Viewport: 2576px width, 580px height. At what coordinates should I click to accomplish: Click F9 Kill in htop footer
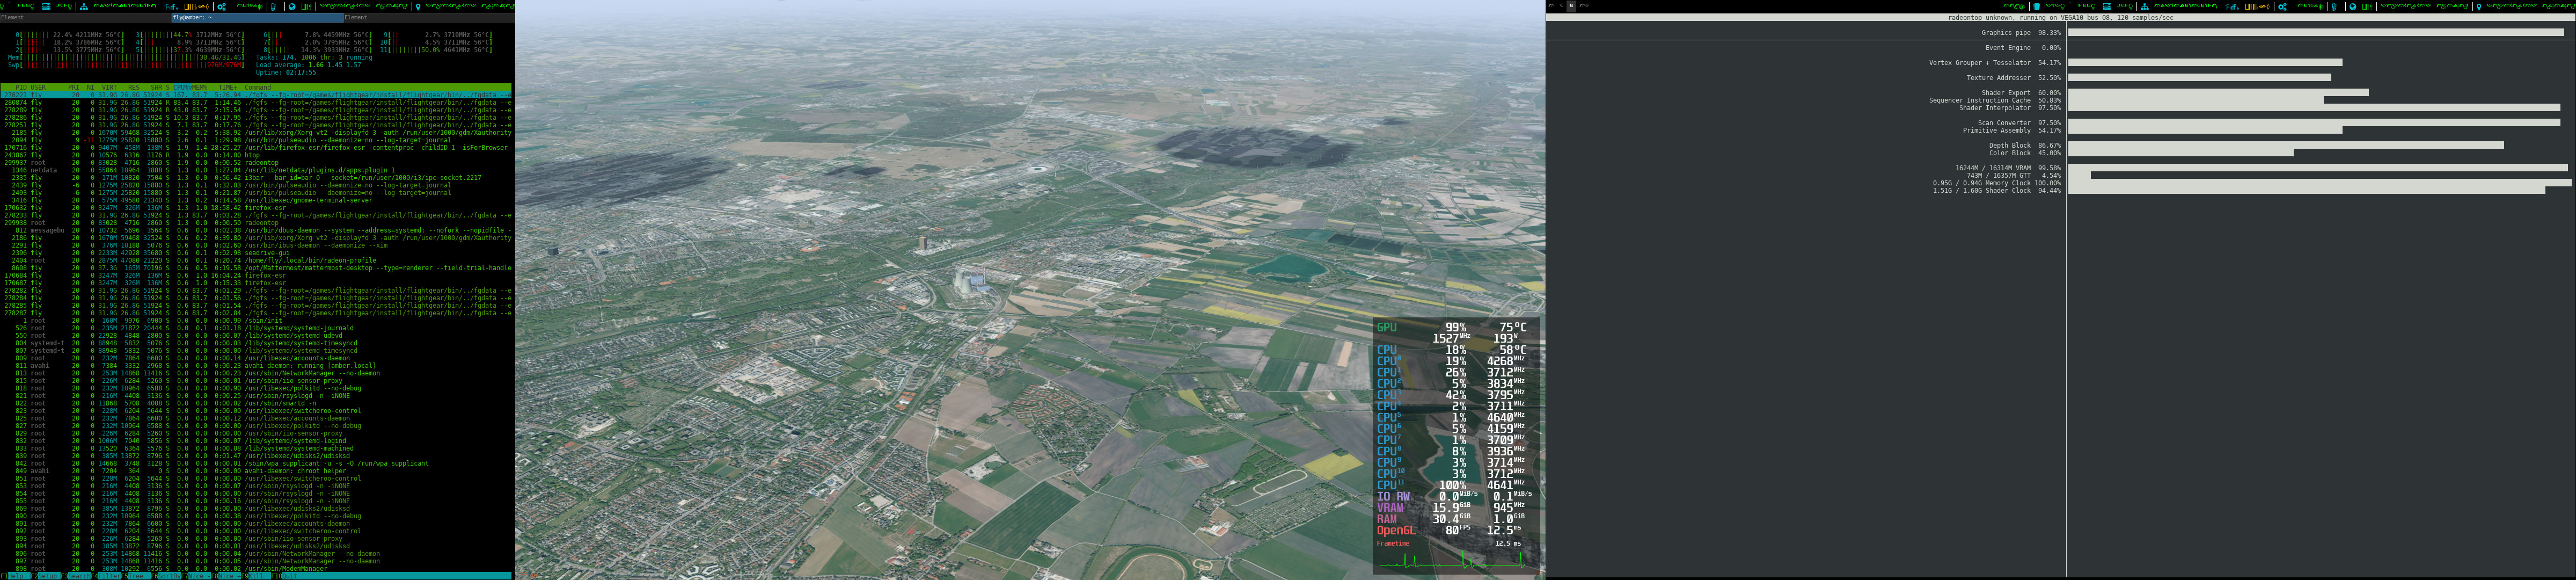point(255,576)
